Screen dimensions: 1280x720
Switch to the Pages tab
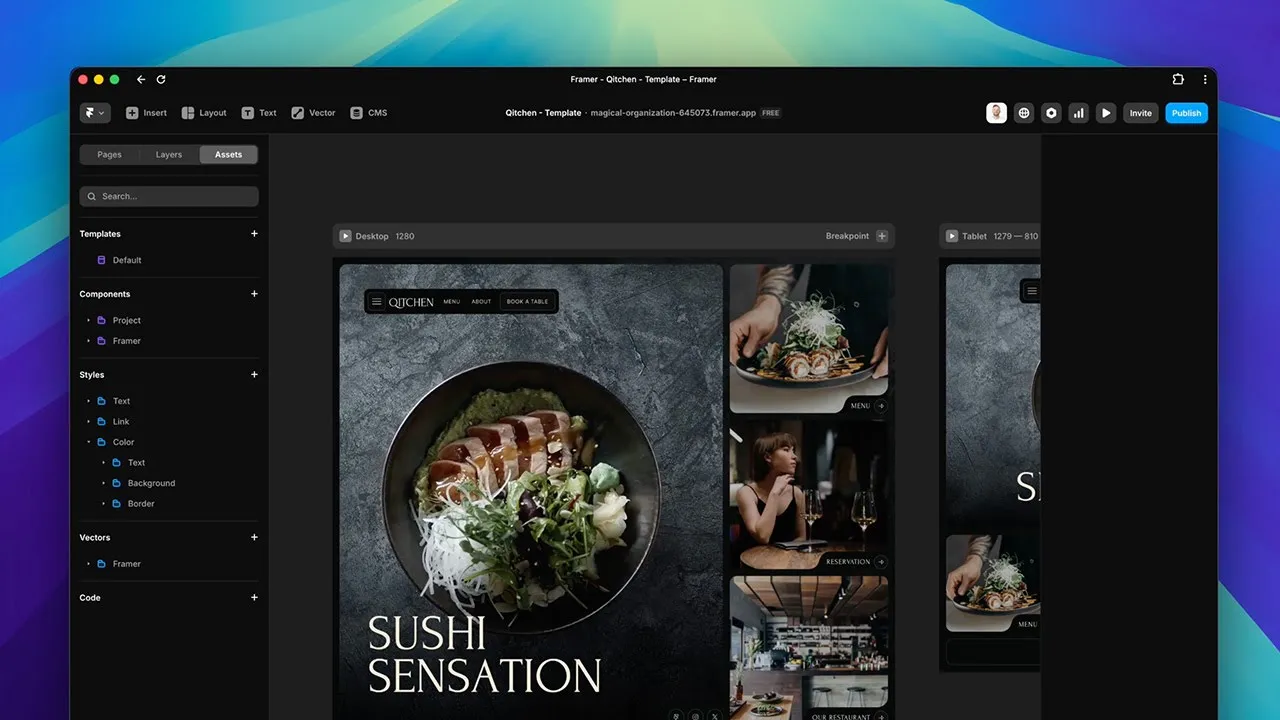pyautogui.click(x=110, y=155)
